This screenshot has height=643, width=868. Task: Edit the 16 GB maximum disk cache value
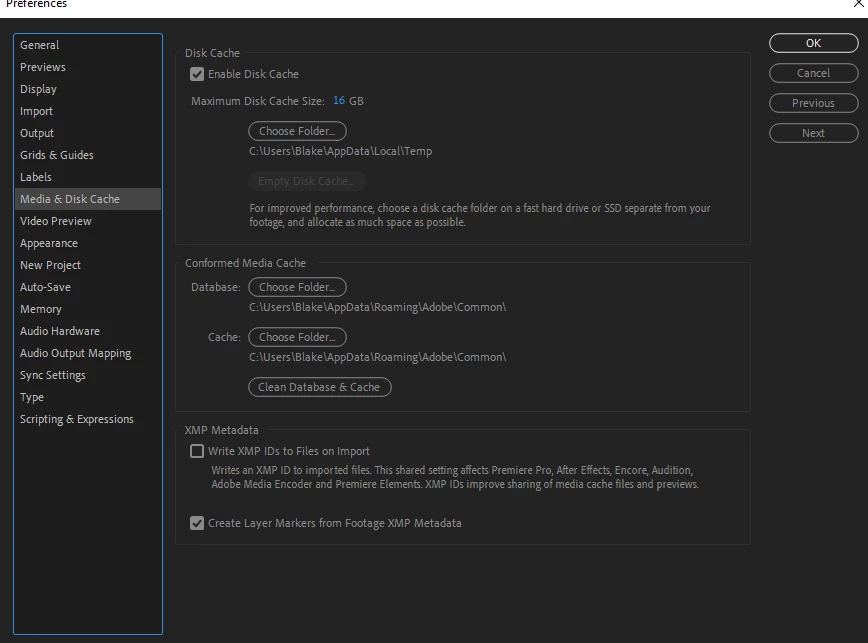339,101
